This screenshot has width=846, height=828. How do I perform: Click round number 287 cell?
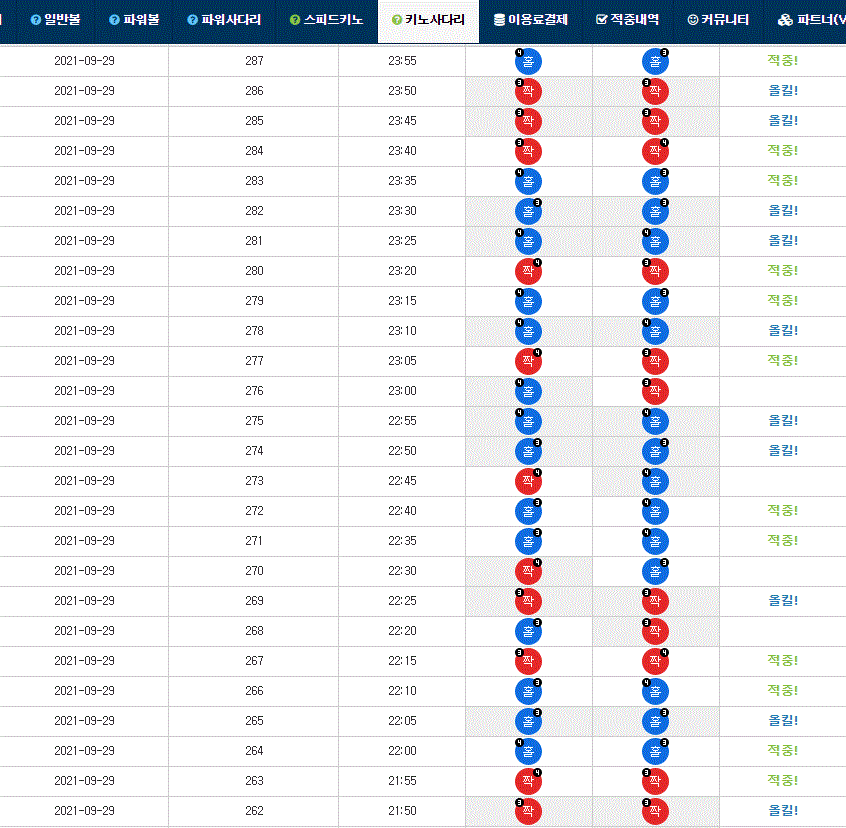(254, 61)
